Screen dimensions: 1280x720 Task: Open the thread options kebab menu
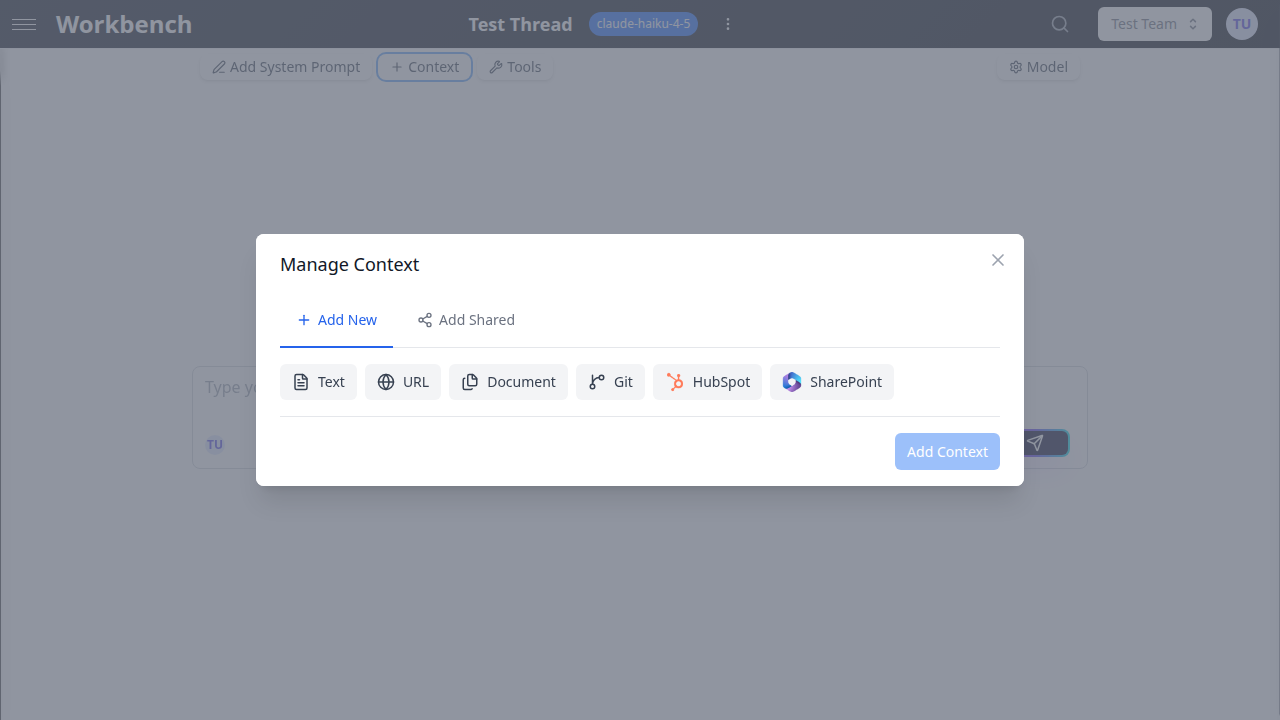click(727, 23)
